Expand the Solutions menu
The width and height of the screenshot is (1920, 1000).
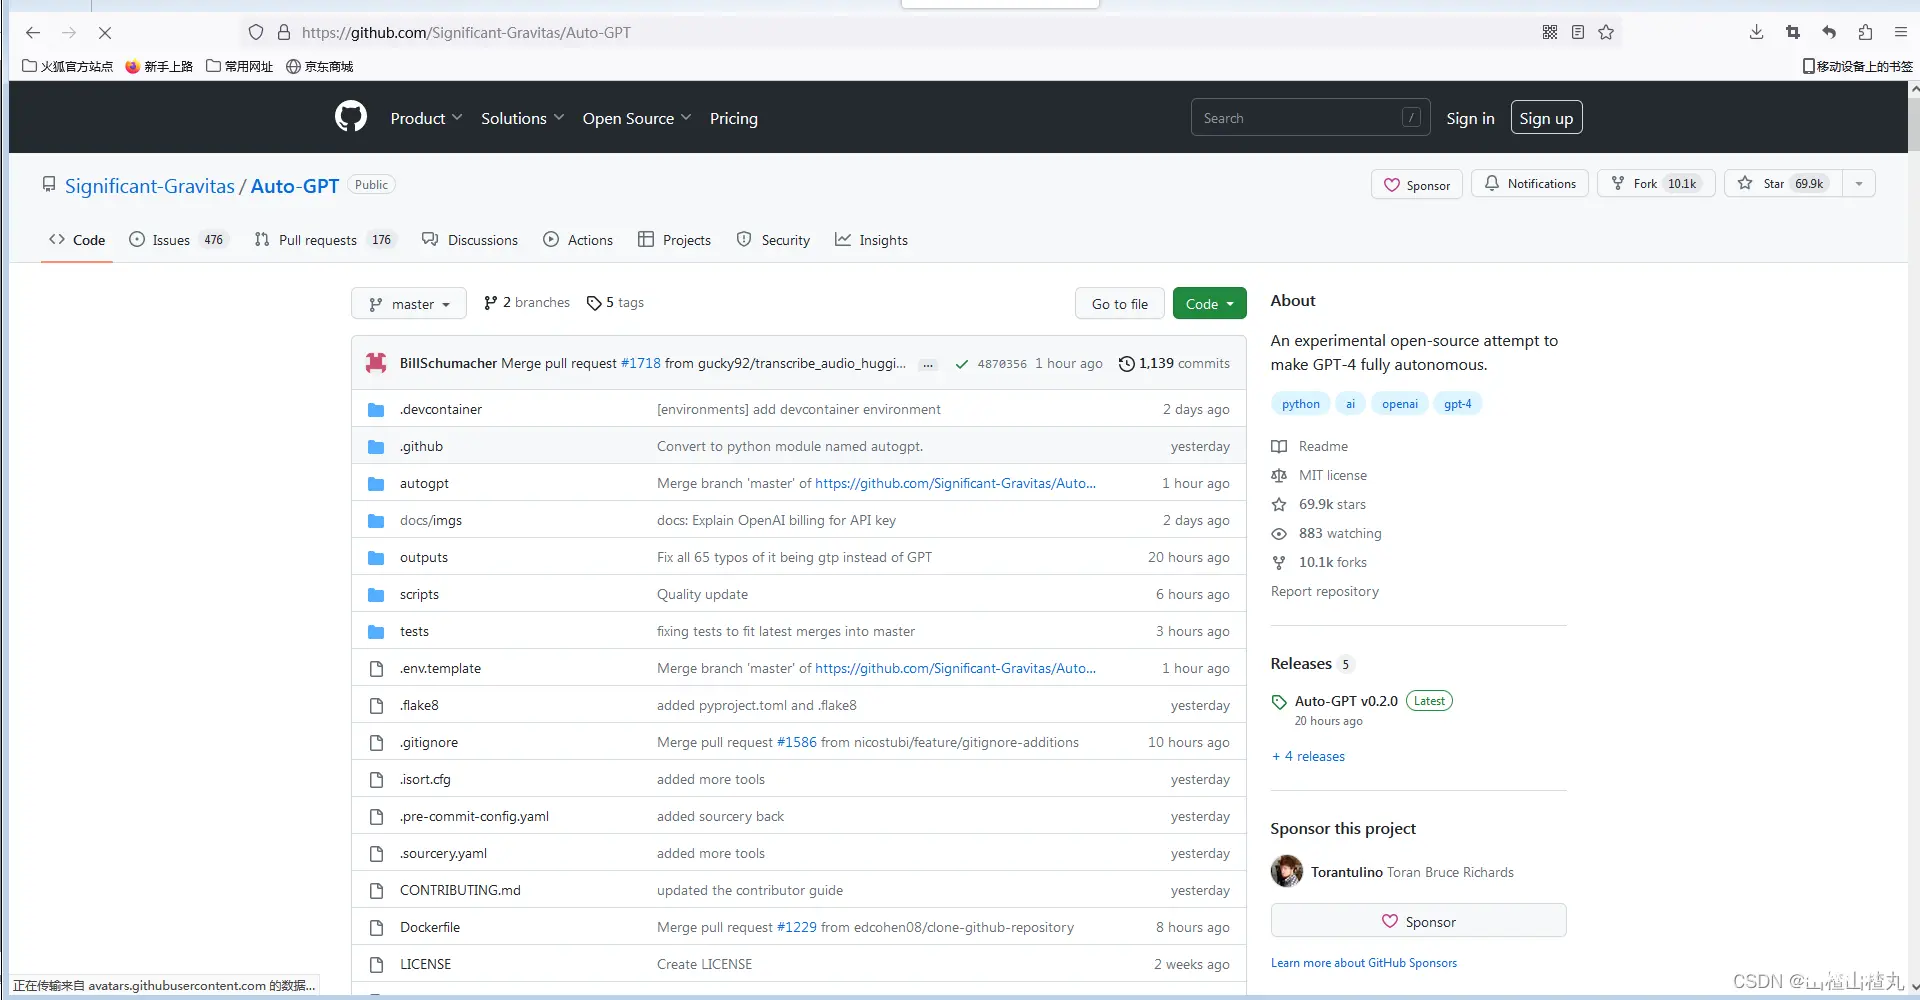tap(523, 118)
